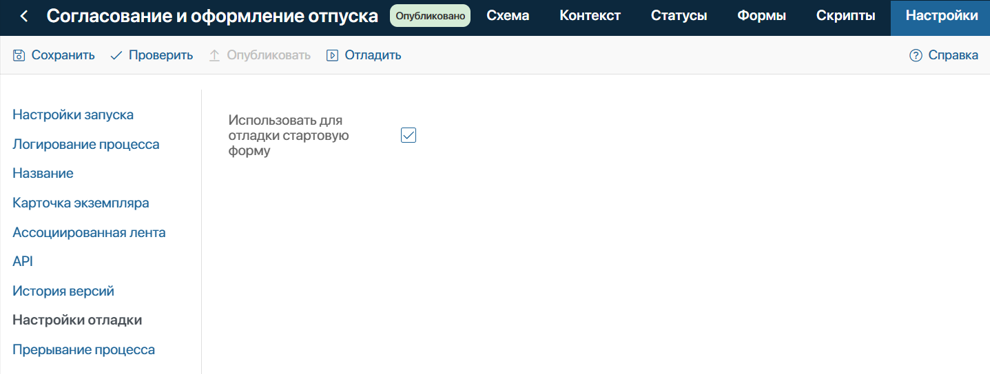The width and height of the screenshot is (990, 374).
Task: Click the Отладить debug play icon
Action: (332, 55)
